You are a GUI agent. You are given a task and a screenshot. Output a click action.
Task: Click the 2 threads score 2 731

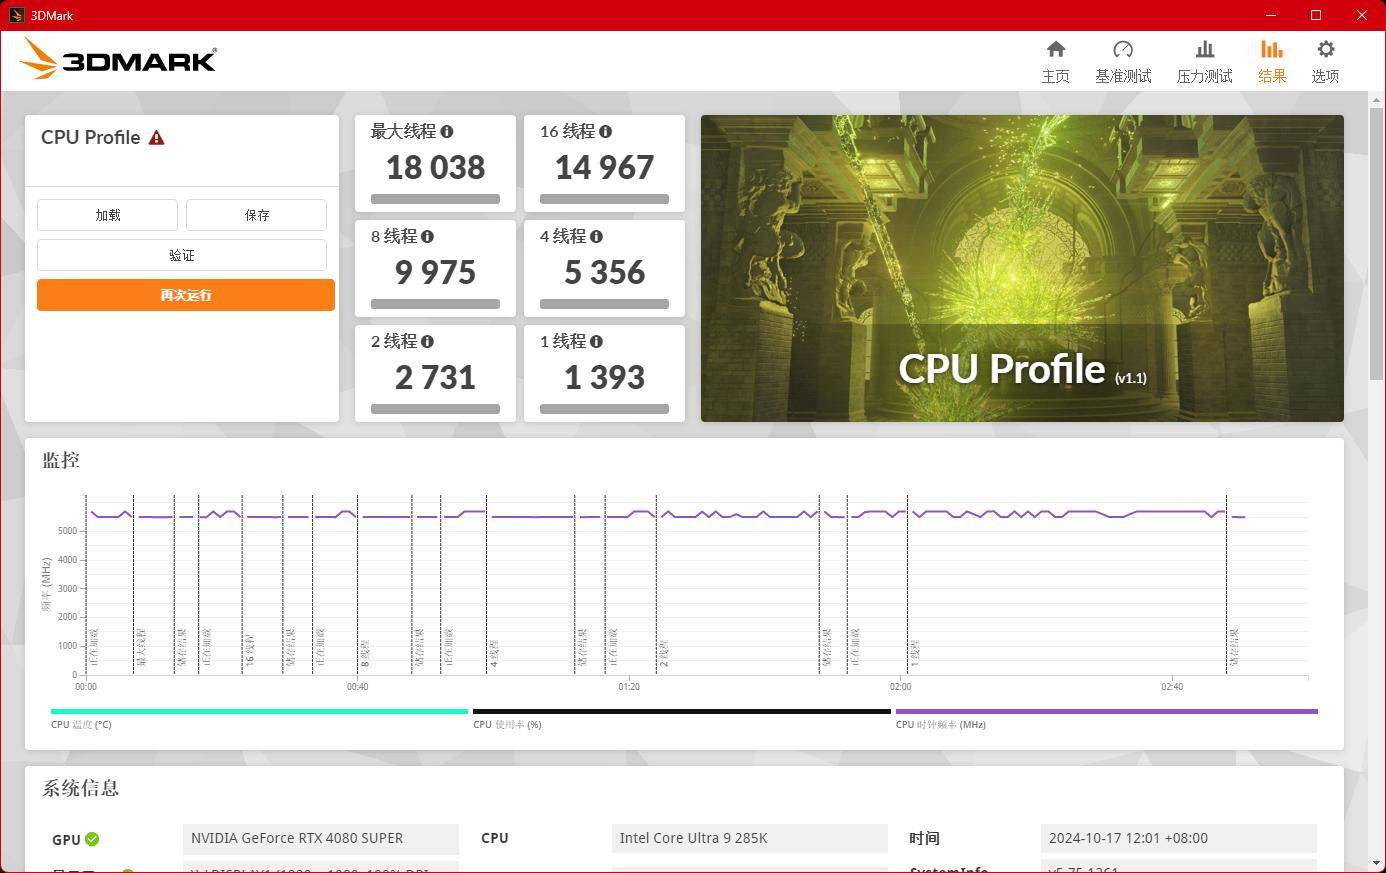point(435,377)
